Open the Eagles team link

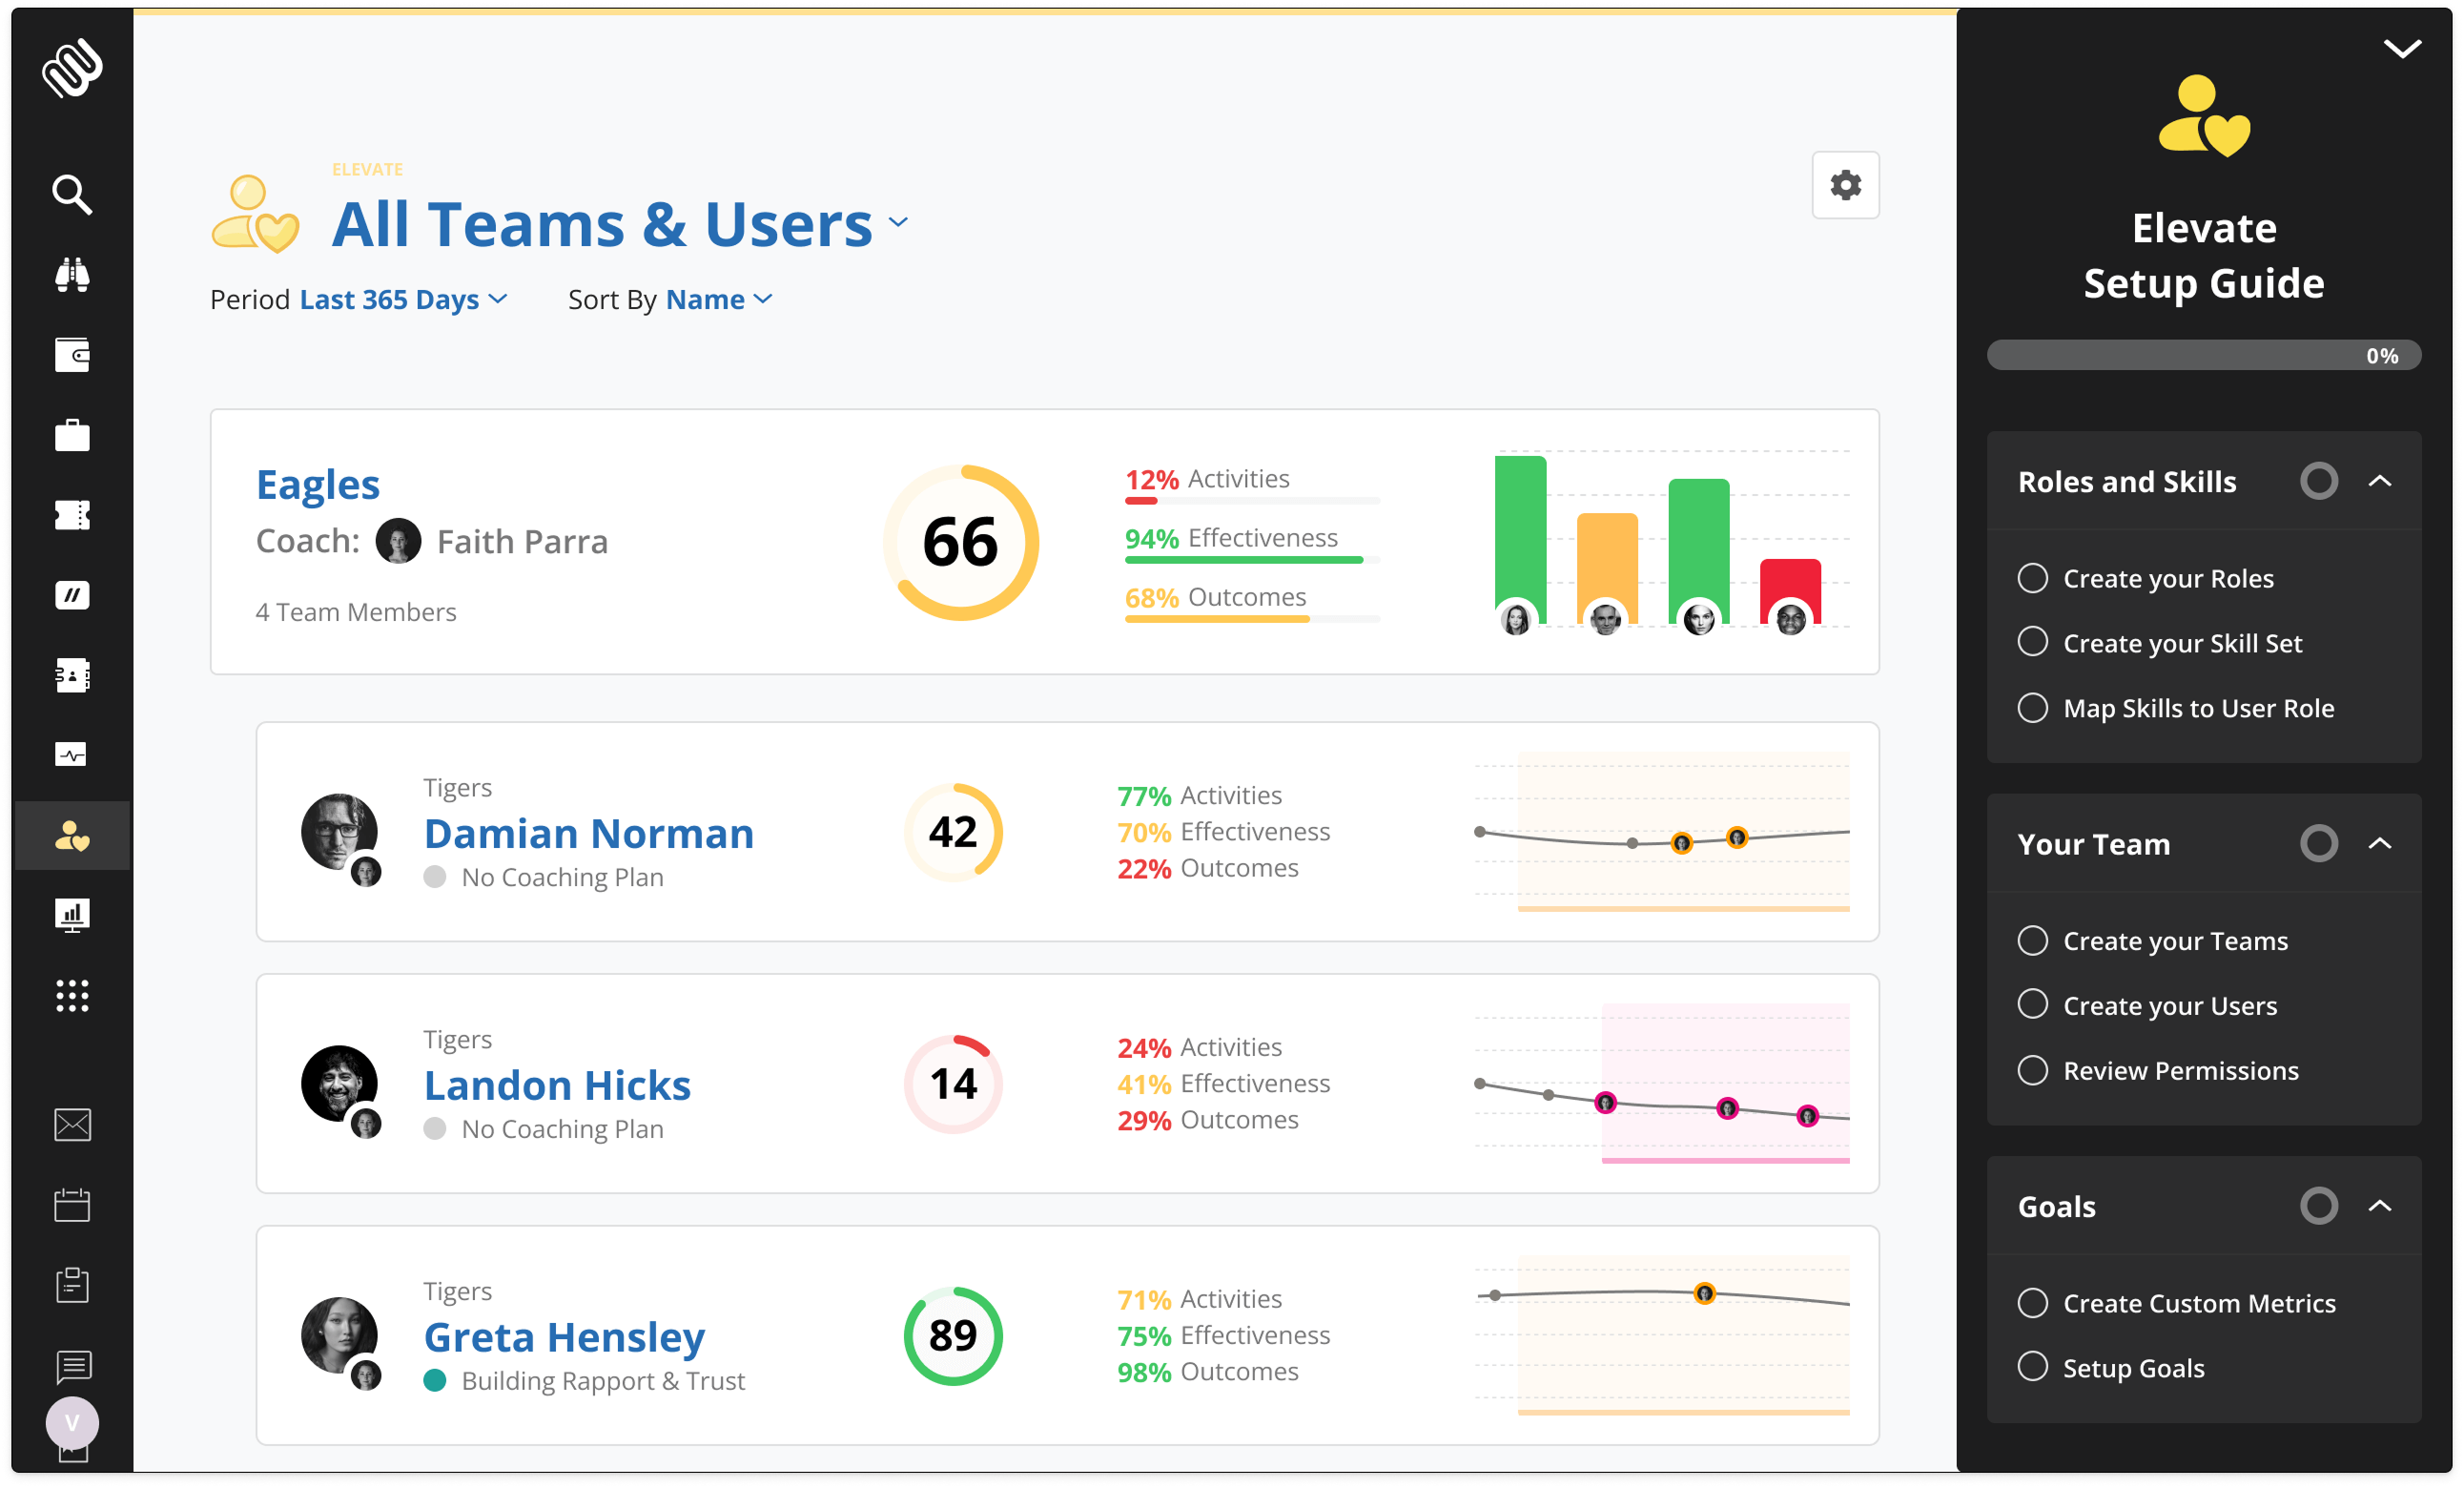318,484
